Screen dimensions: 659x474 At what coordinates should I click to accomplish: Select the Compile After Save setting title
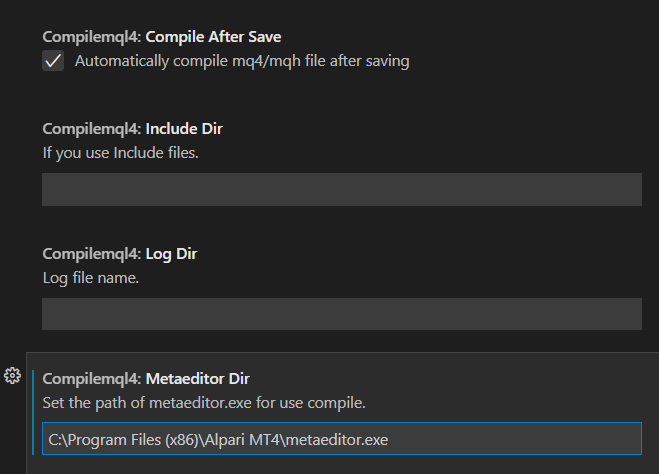click(x=162, y=37)
